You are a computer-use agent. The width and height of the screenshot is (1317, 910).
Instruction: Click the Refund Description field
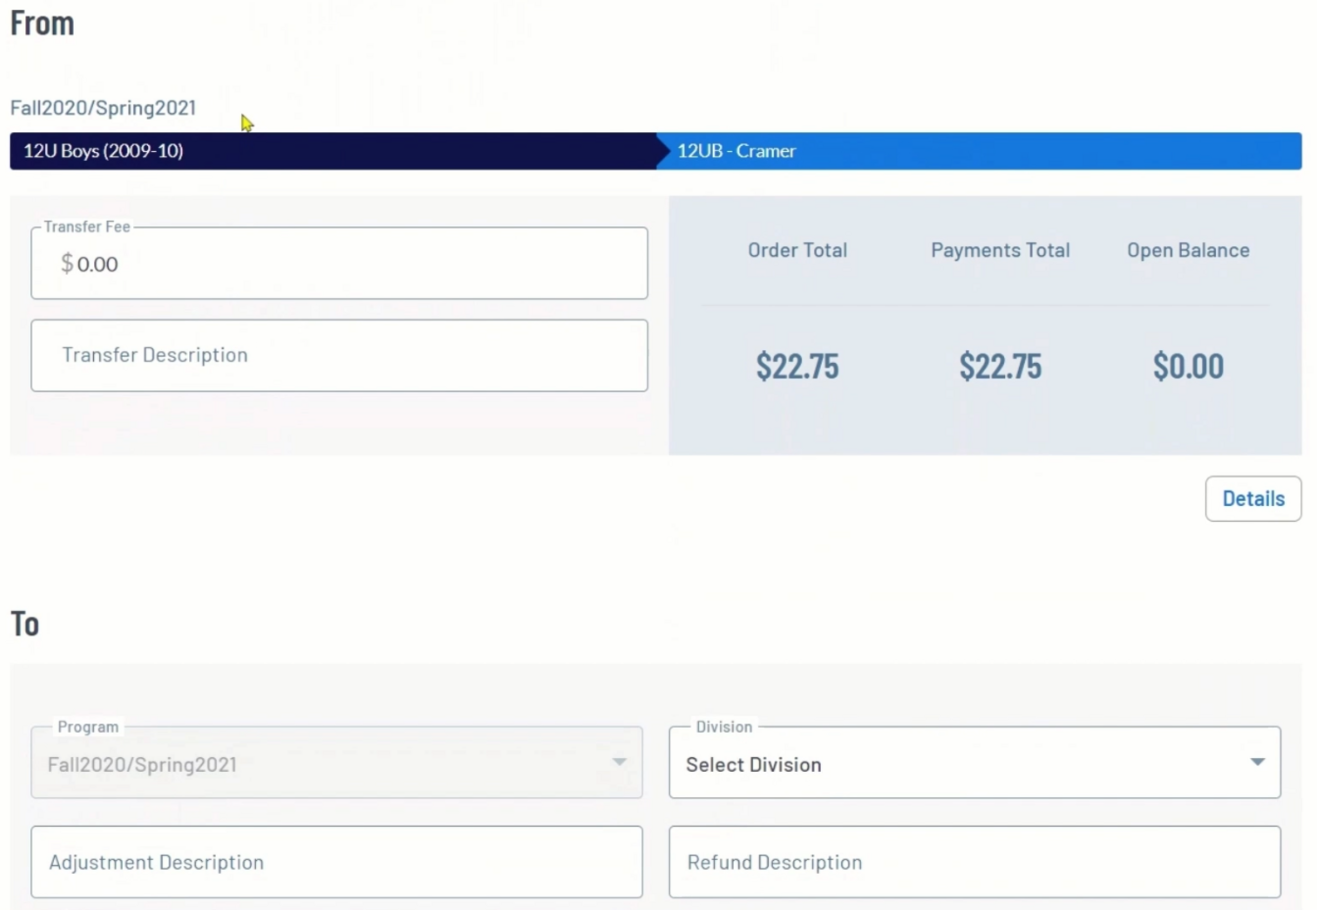(x=975, y=861)
